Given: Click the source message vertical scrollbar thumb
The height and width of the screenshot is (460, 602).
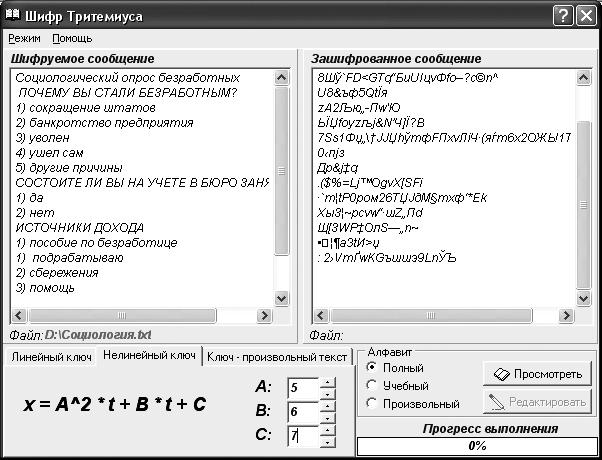Looking at the screenshot, I should (x=281, y=171).
